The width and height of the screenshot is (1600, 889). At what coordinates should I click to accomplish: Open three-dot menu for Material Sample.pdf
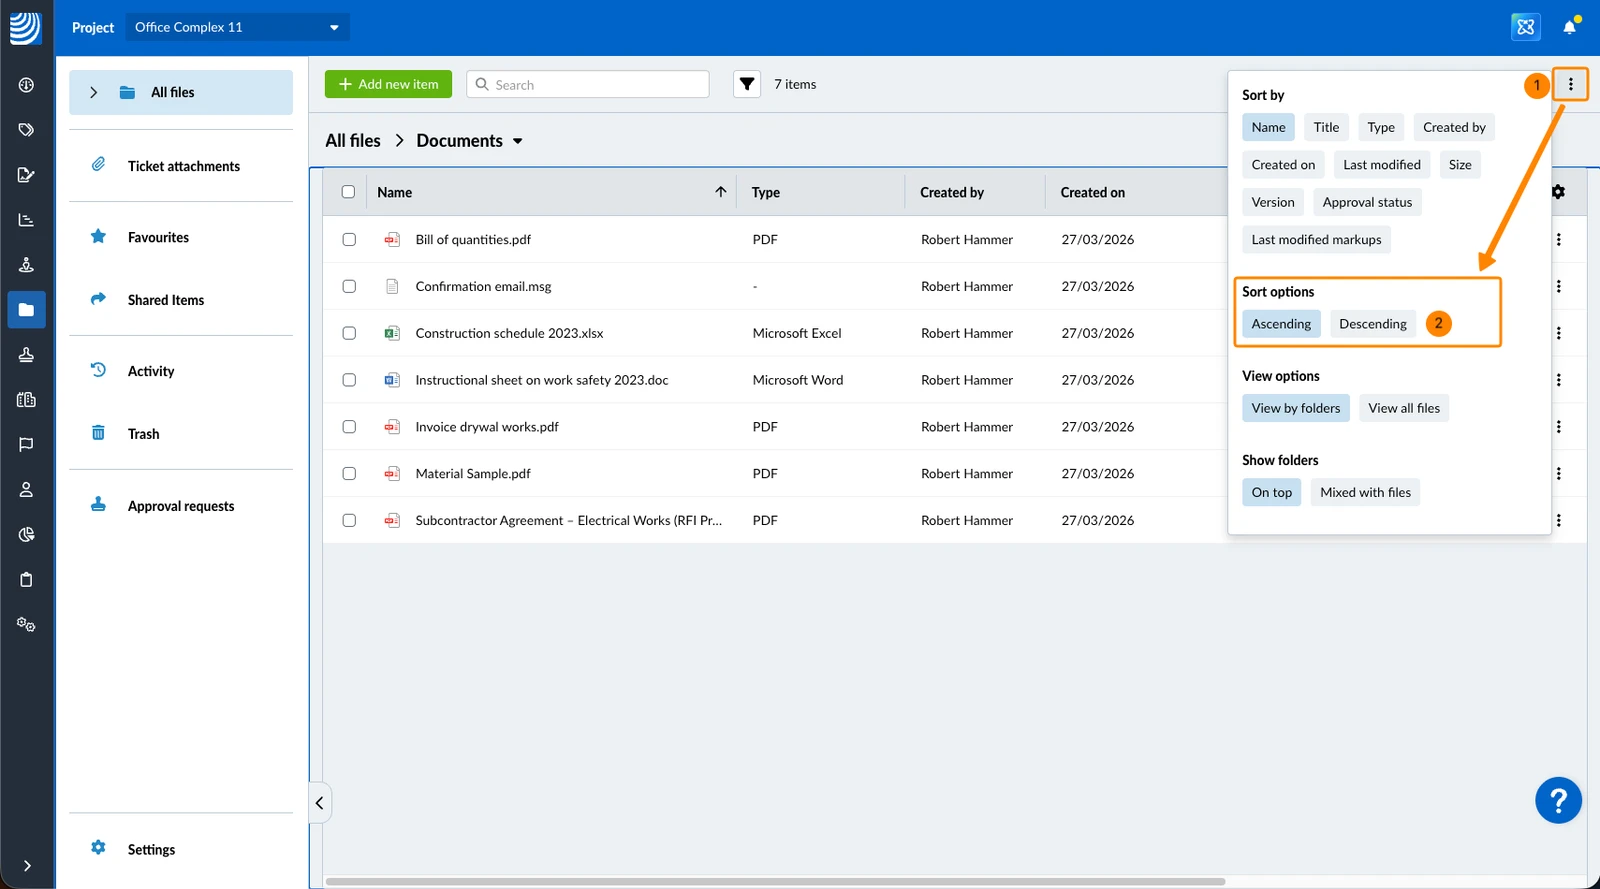pos(1559,474)
